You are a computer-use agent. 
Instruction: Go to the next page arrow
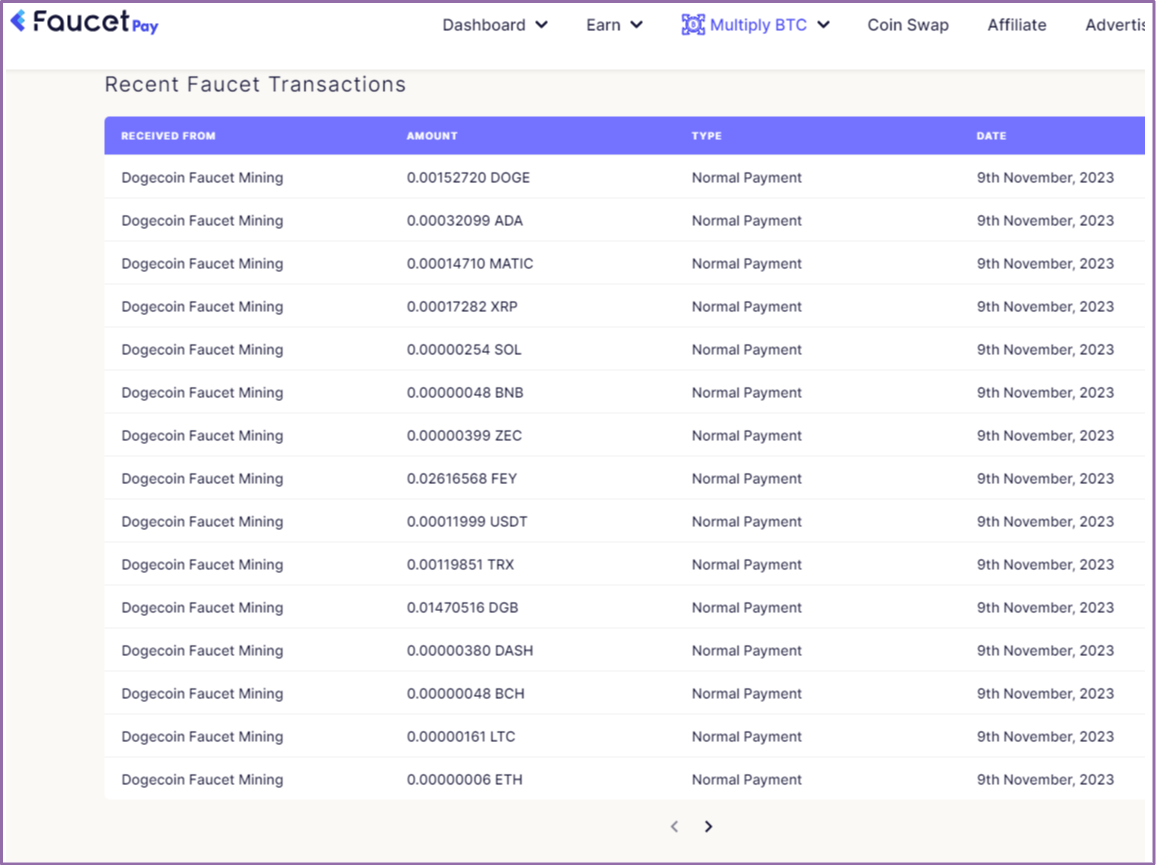click(x=708, y=827)
